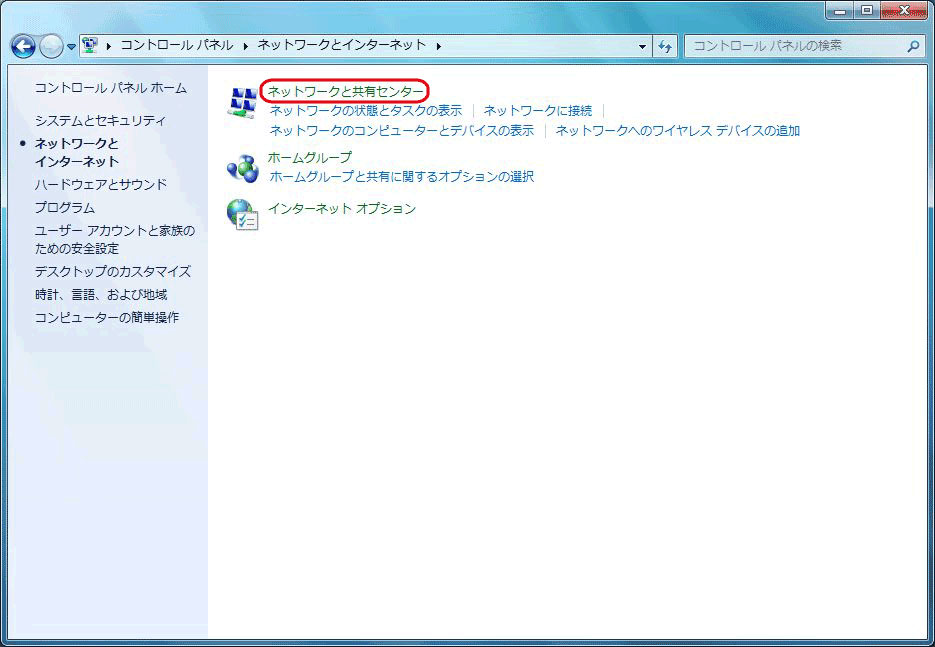Expand breadcrumb arrow after コントロール パネル
This screenshot has width=935, height=647.
(x=246, y=46)
